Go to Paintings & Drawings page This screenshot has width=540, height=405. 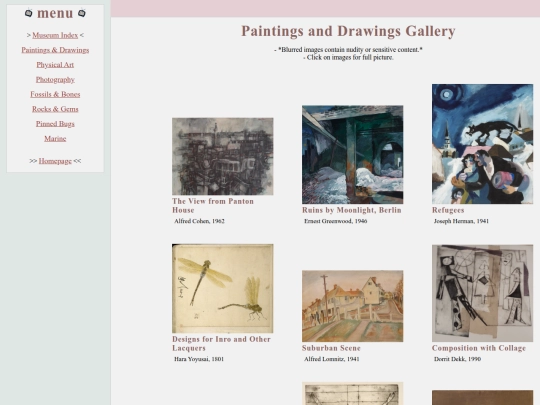pos(55,50)
